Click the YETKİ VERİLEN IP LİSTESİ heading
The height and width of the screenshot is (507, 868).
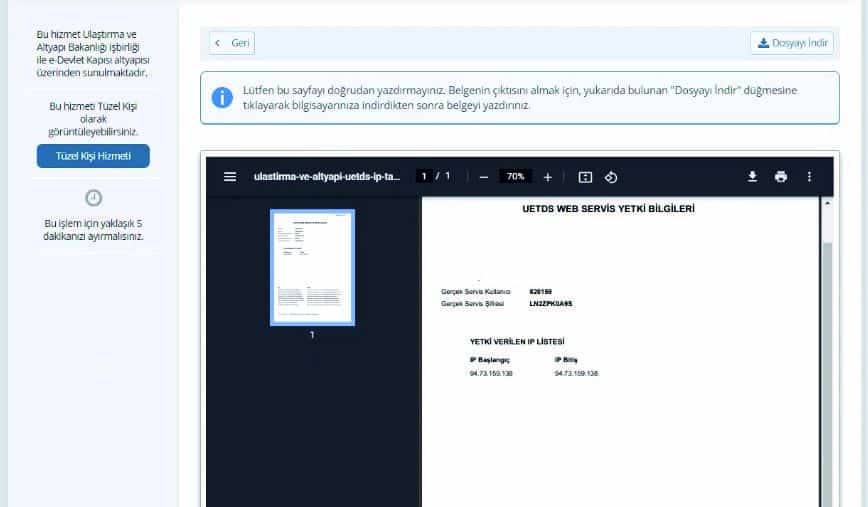tap(517, 342)
